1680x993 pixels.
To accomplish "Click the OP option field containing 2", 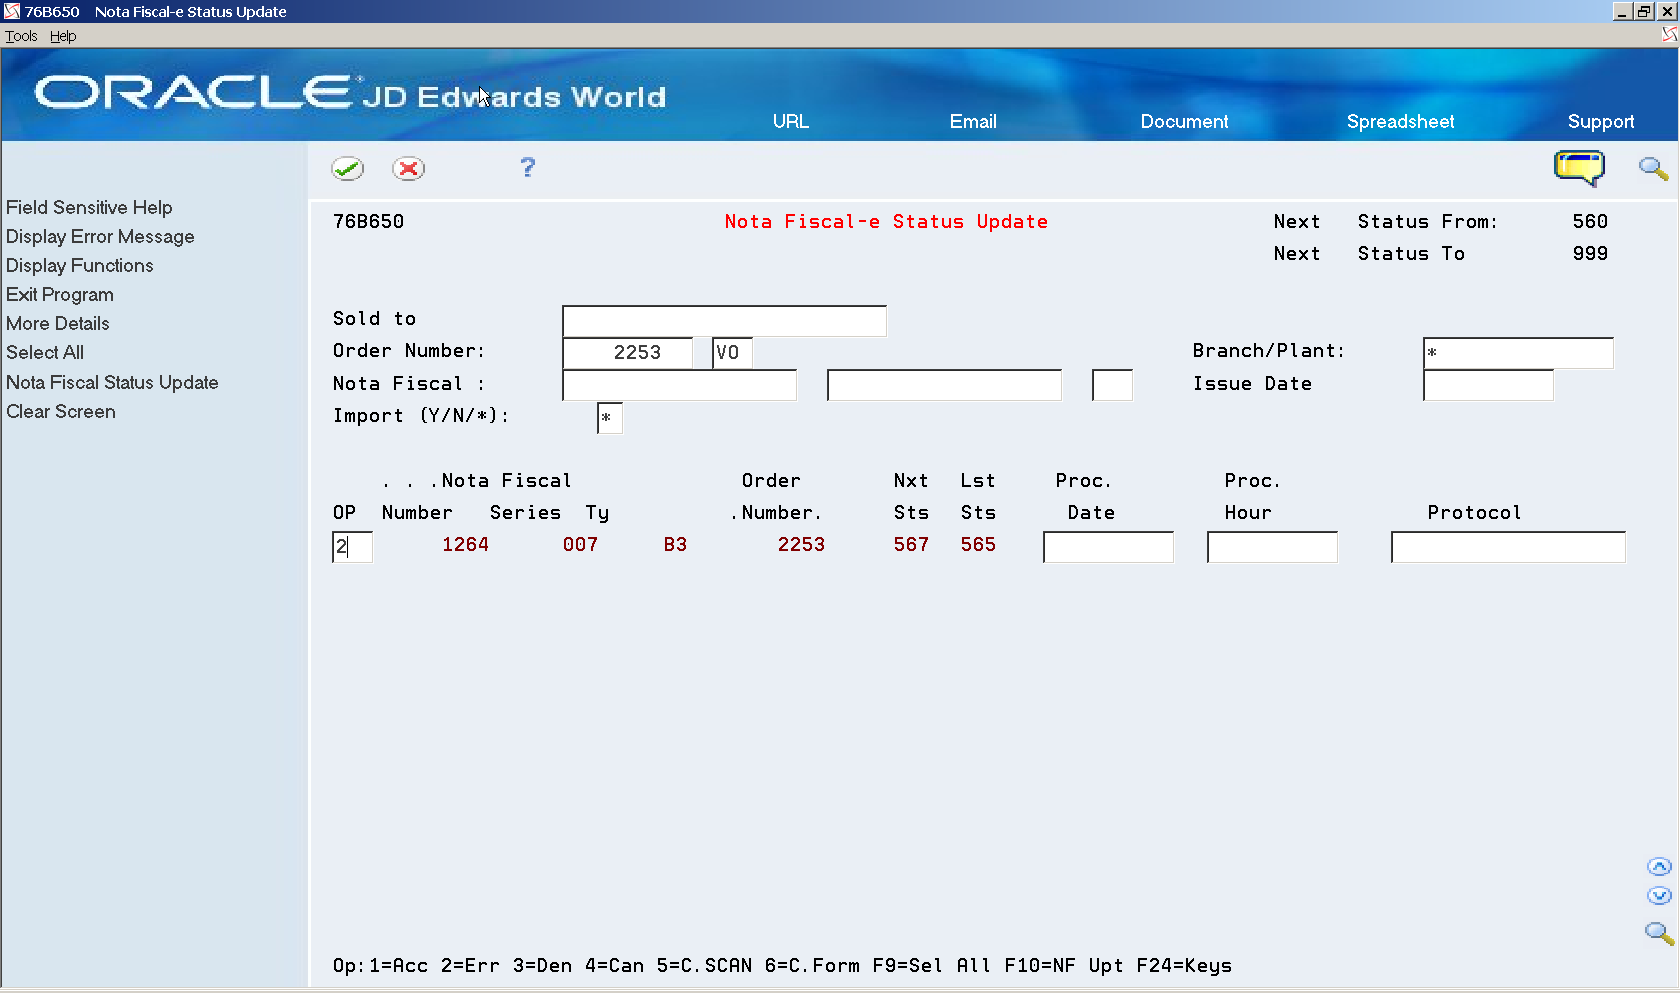I will [352, 547].
